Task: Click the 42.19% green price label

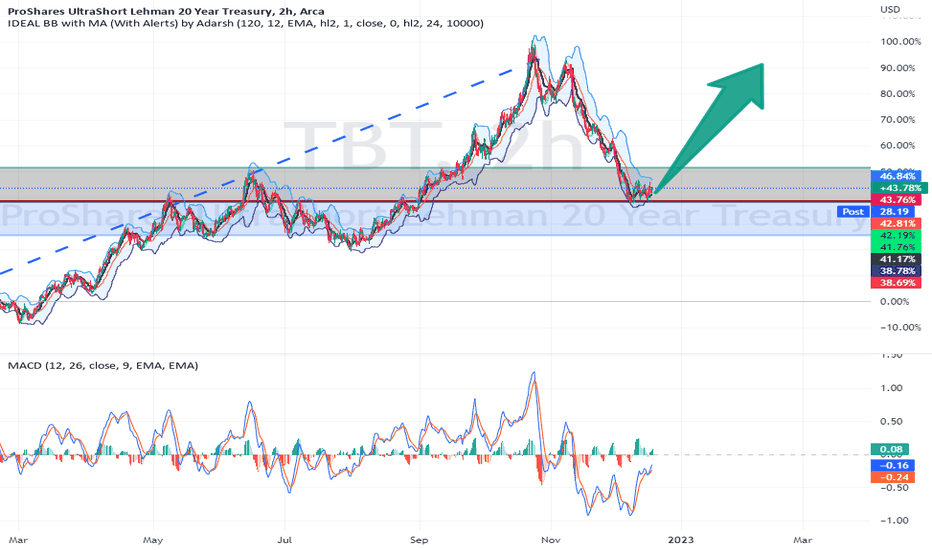Action: coord(897,235)
